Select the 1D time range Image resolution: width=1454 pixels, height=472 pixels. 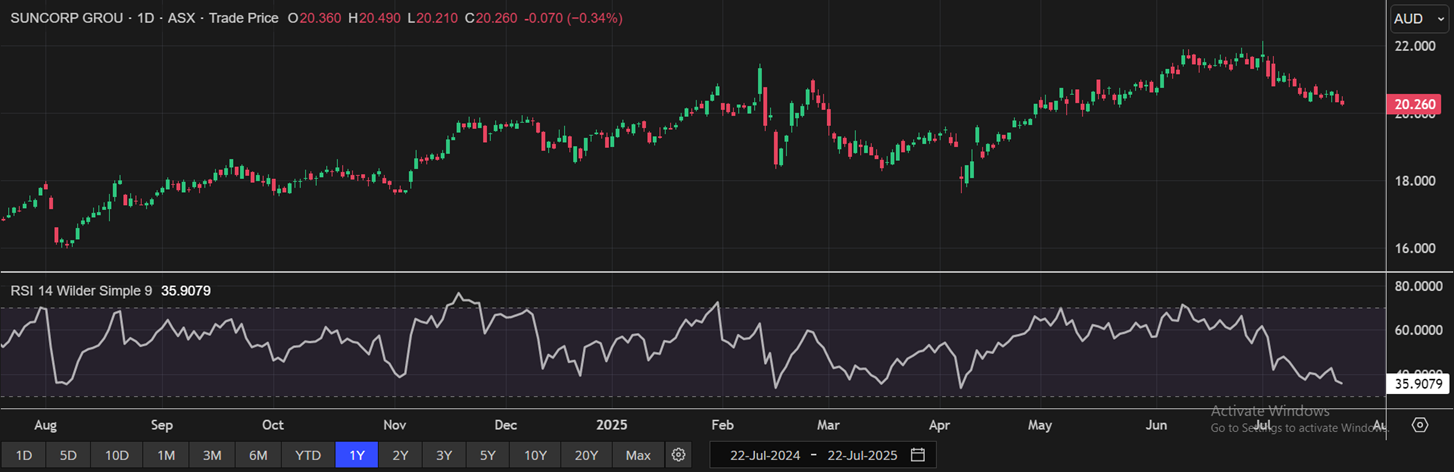point(23,455)
